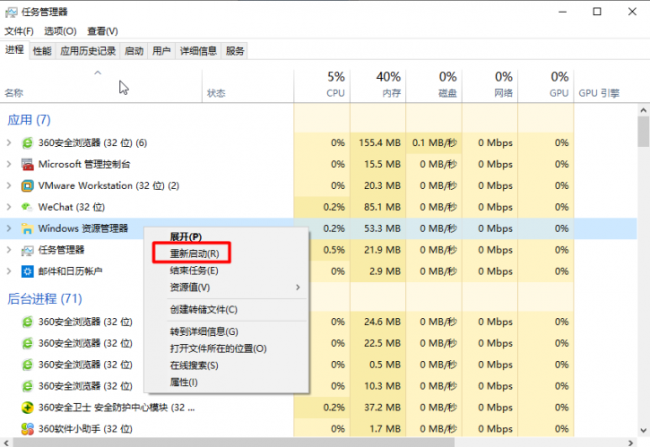Expand the 360安全浏览器 (32 位) (6) group
The image size is (650, 447).
(x=9, y=143)
